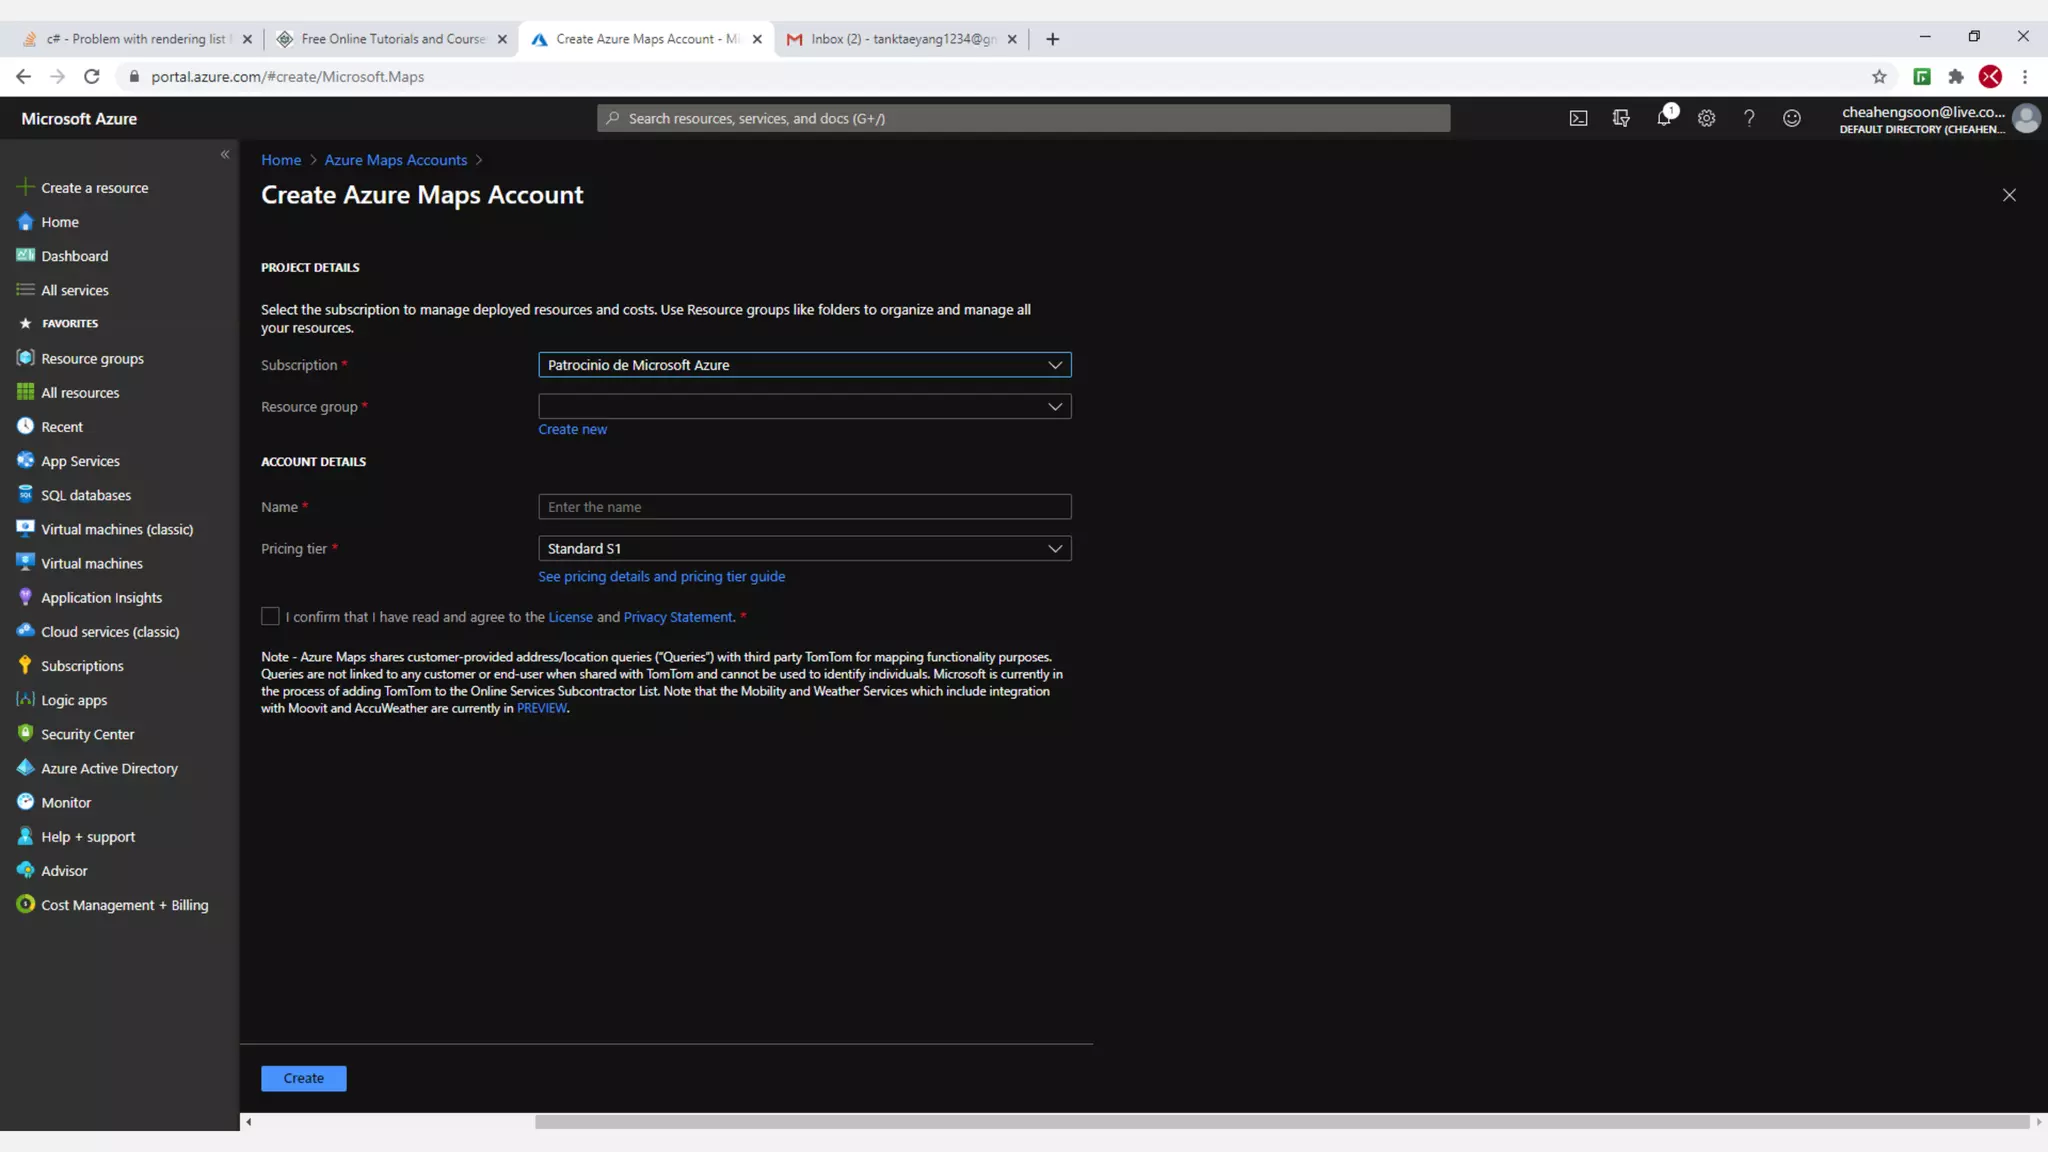
Task: Open portal settings gear icon
Action: (1706, 118)
